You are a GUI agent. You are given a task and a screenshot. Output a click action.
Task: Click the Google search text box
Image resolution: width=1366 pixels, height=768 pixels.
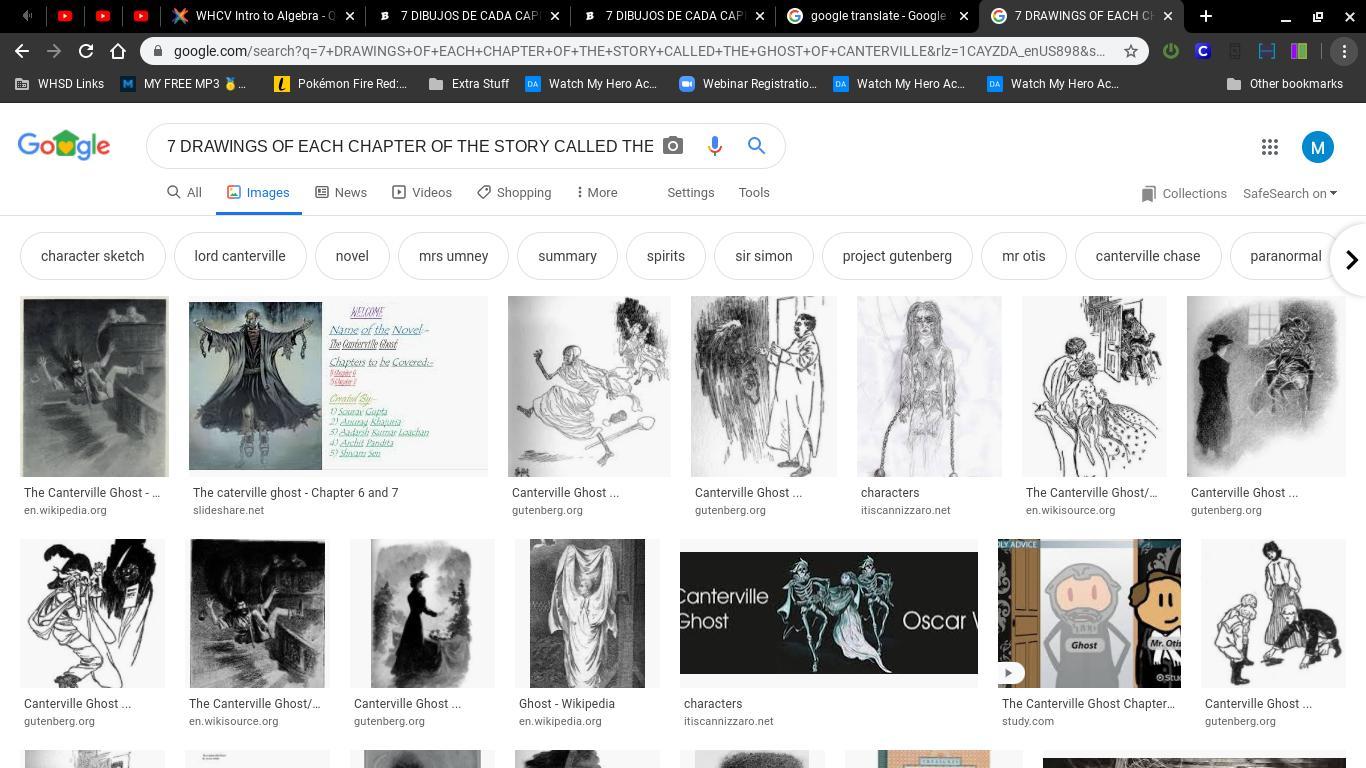click(410, 146)
